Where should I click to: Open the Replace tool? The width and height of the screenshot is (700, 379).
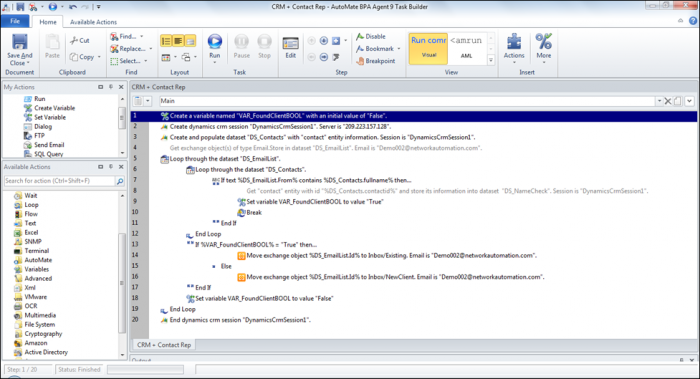tap(128, 49)
